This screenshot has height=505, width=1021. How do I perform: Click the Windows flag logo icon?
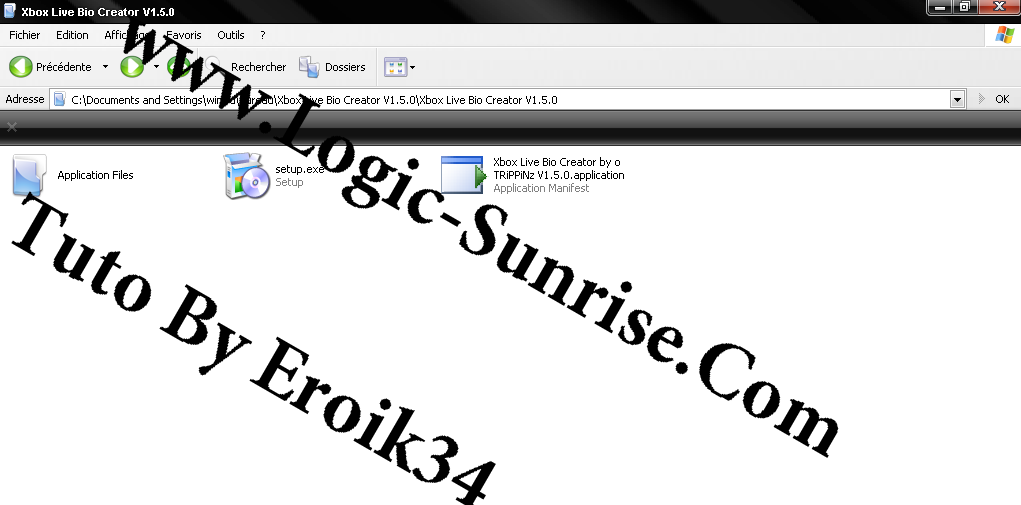(1003, 35)
